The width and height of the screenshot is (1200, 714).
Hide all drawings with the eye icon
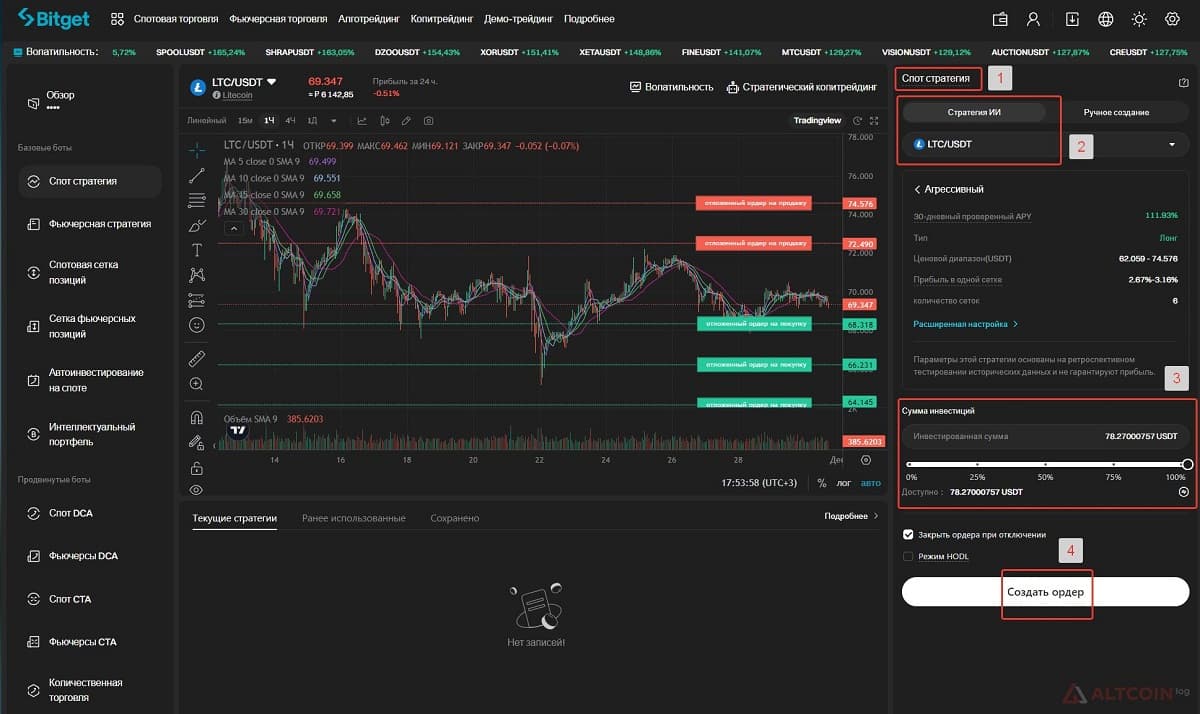[x=196, y=490]
